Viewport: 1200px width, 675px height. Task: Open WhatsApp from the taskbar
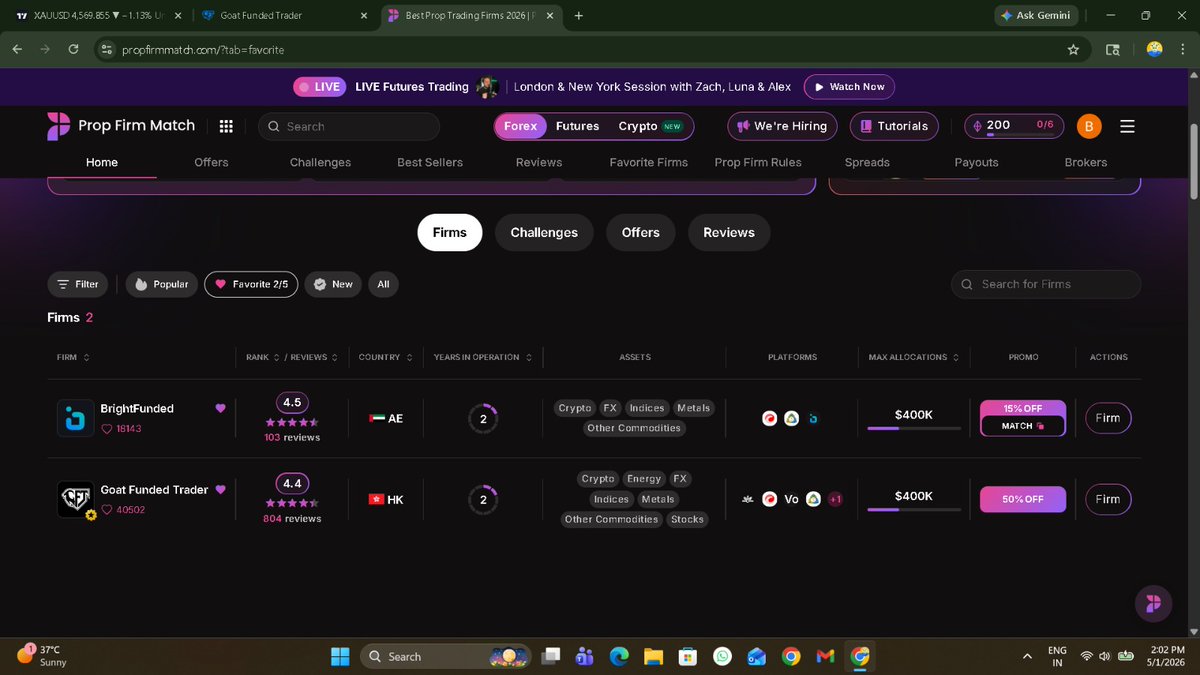pos(722,656)
